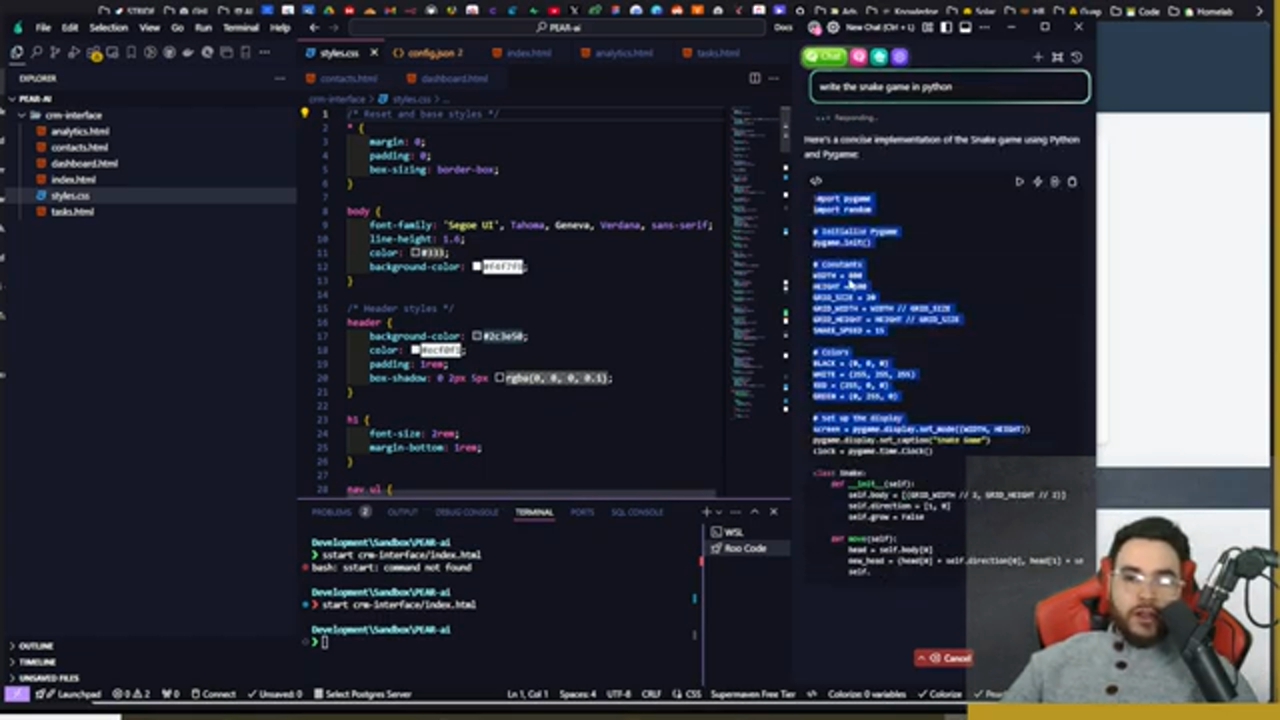Screen dimensions: 1280x720
Task: Click the #2c3e50 color swatch
Action: click(477, 337)
